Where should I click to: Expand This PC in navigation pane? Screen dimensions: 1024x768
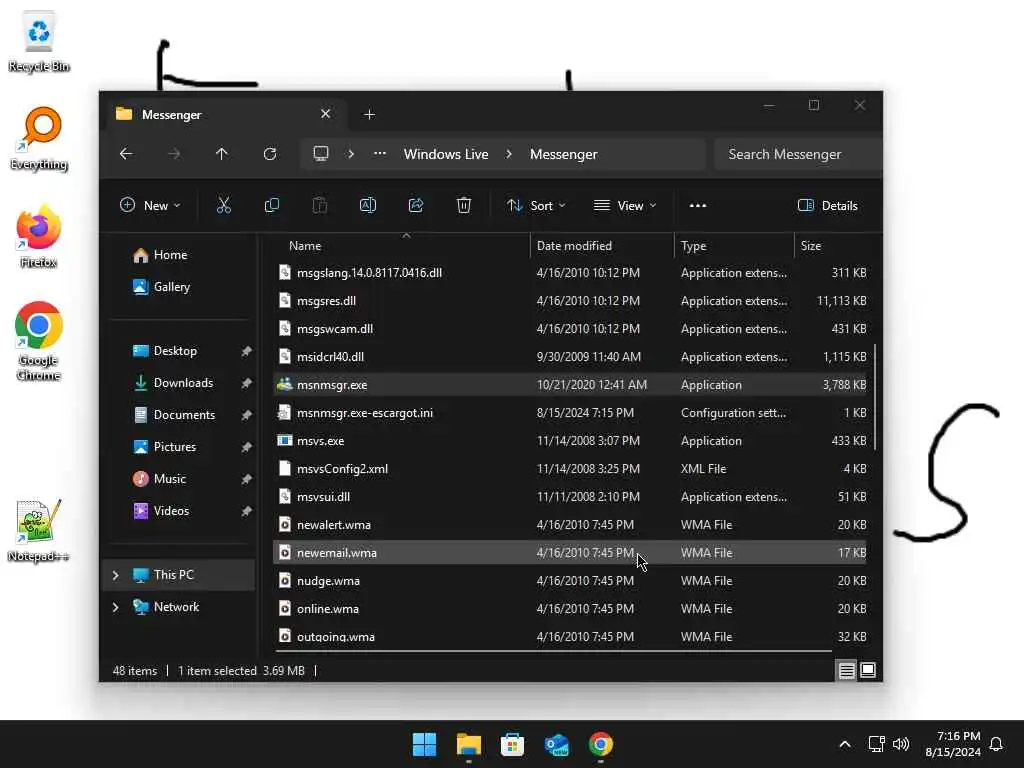116,575
